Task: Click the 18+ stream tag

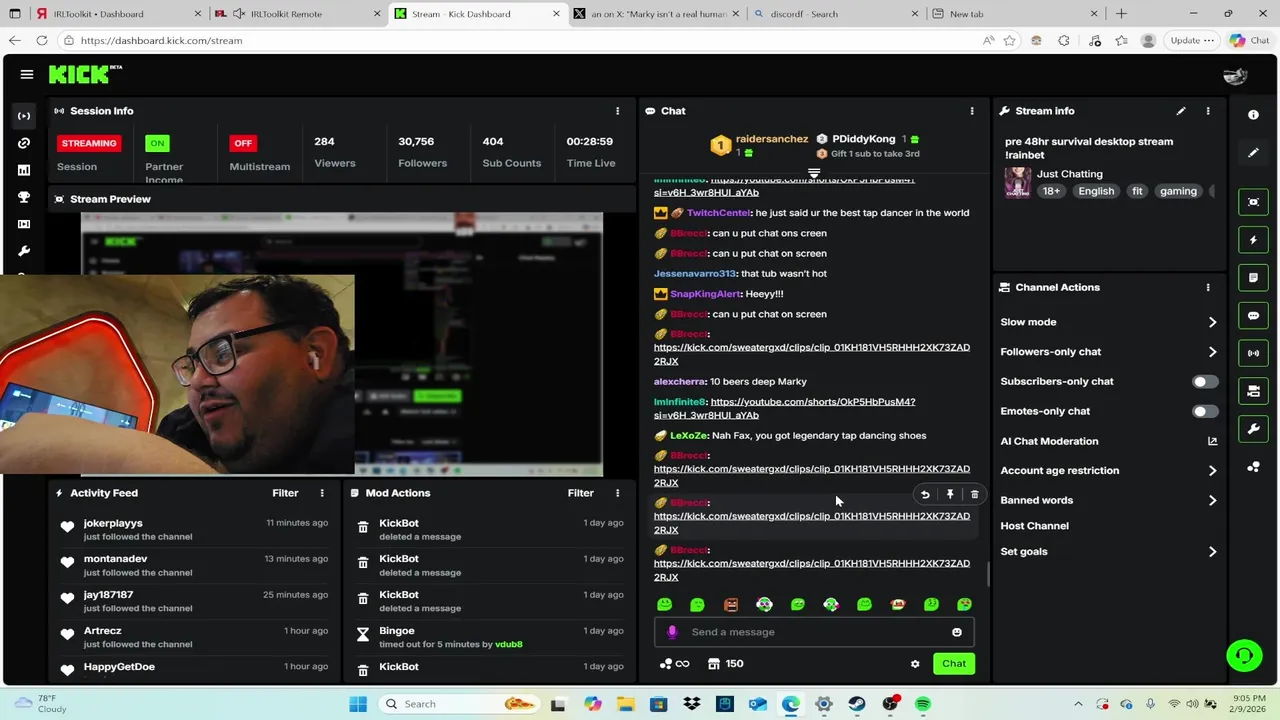Action: pos(1051,191)
